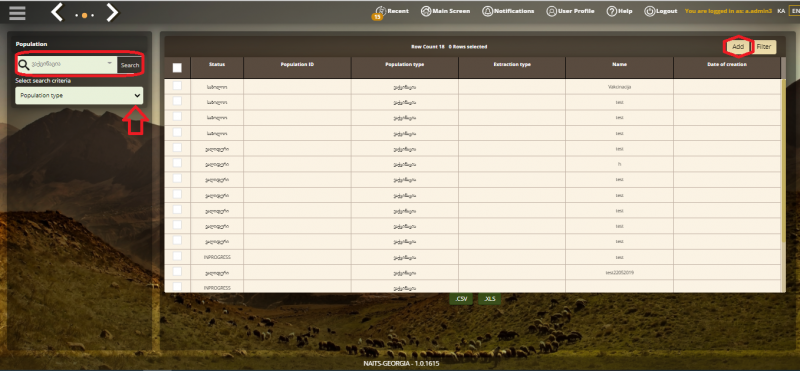Screen dimensions: 800x371
Task: Check the checkbox for row named h
Action: (x=177, y=163)
